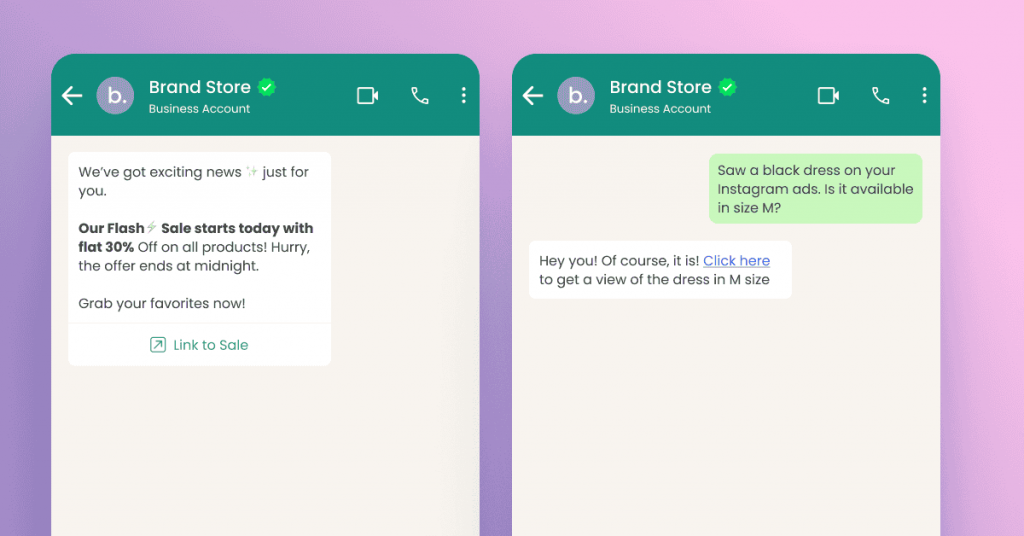1024x536 pixels.
Task: Click 'We've got exciting news' text
Action: tap(160, 172)
